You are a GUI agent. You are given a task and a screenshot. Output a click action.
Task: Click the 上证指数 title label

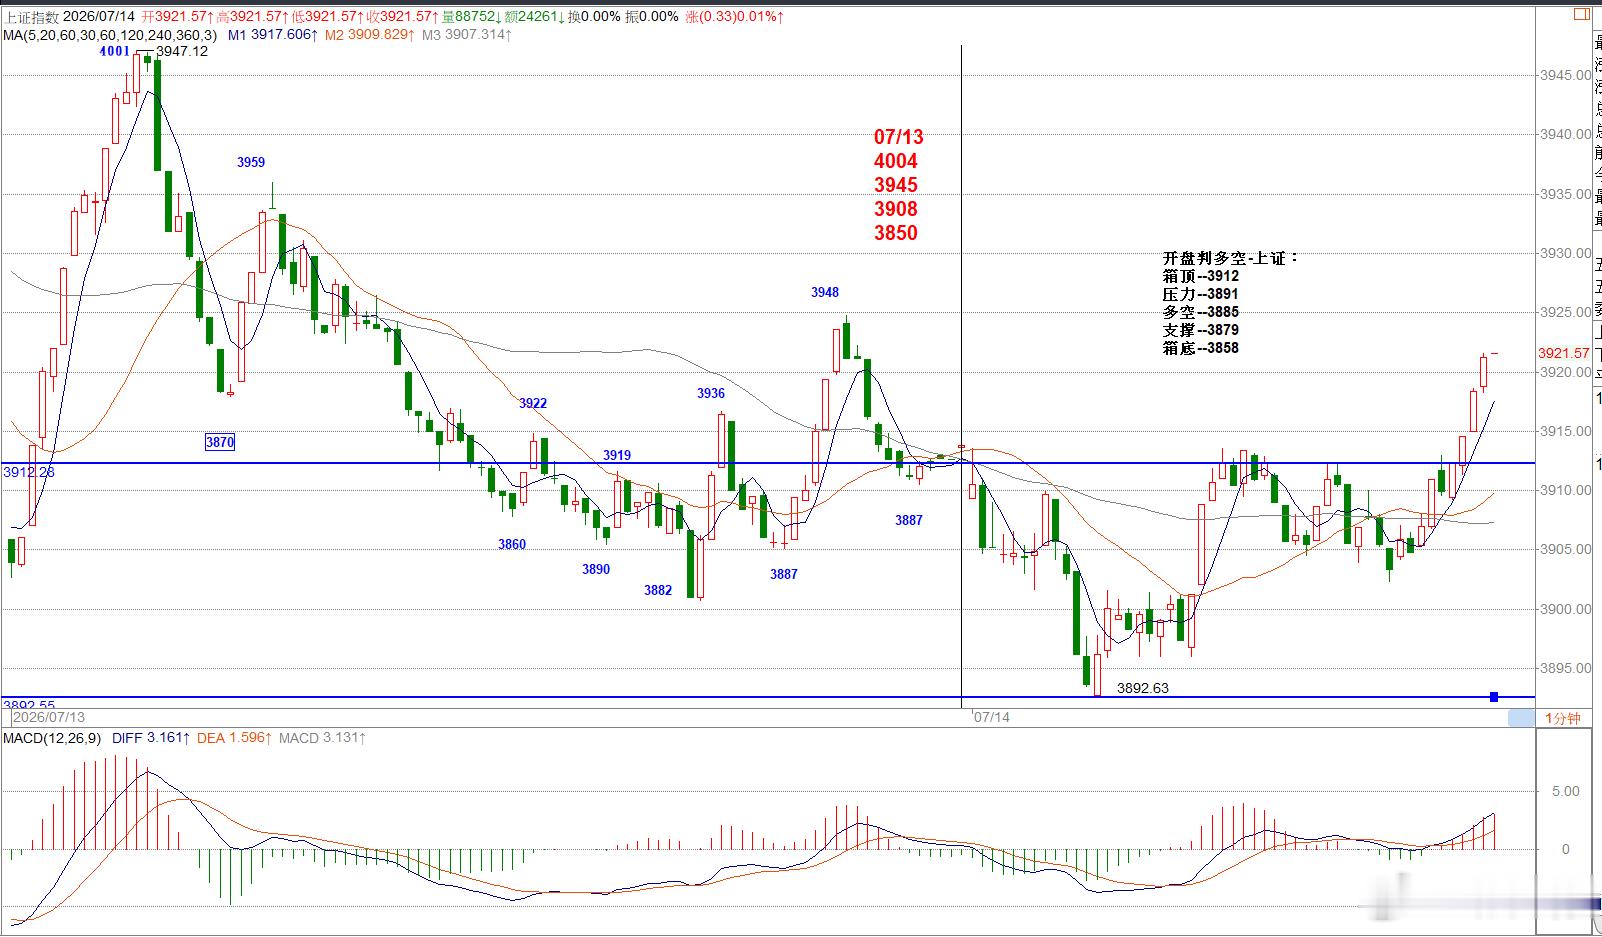[30, 16]
